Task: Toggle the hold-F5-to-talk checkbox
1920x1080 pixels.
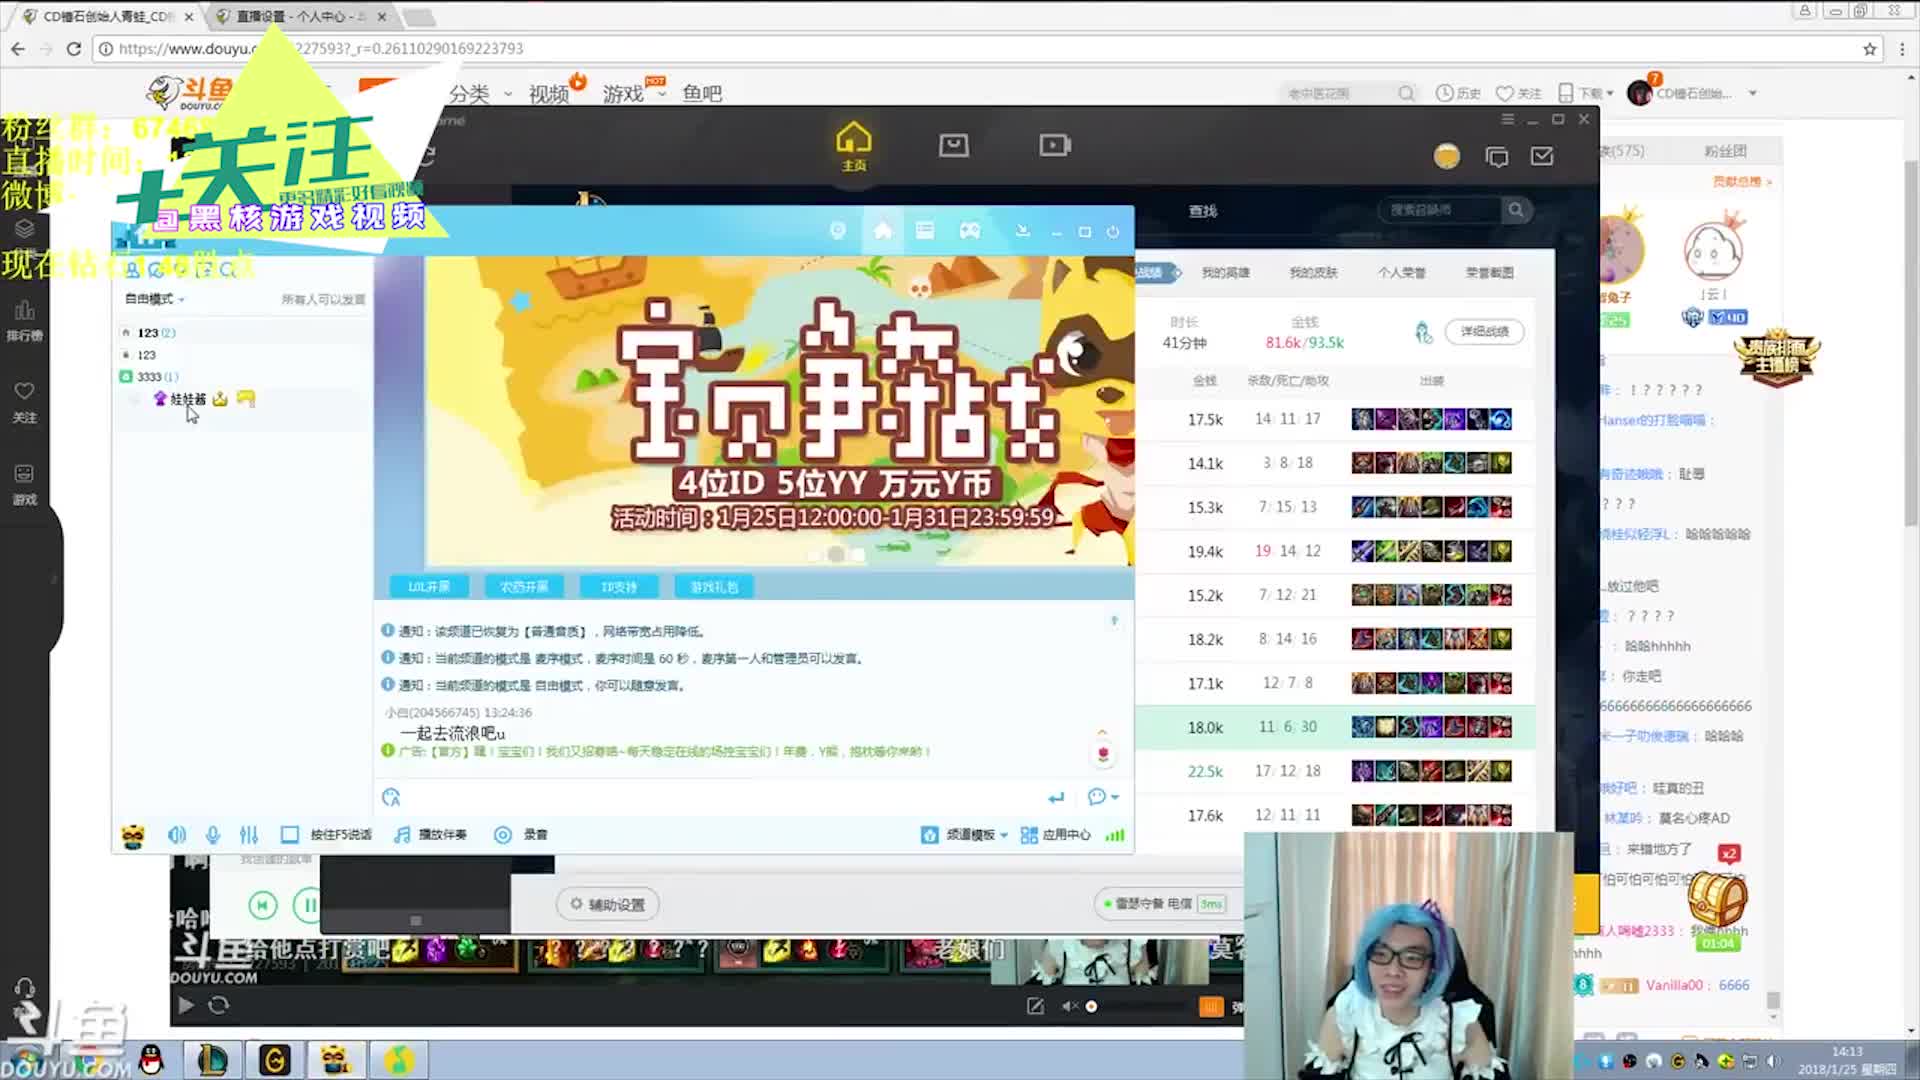Action: (290, 835)
